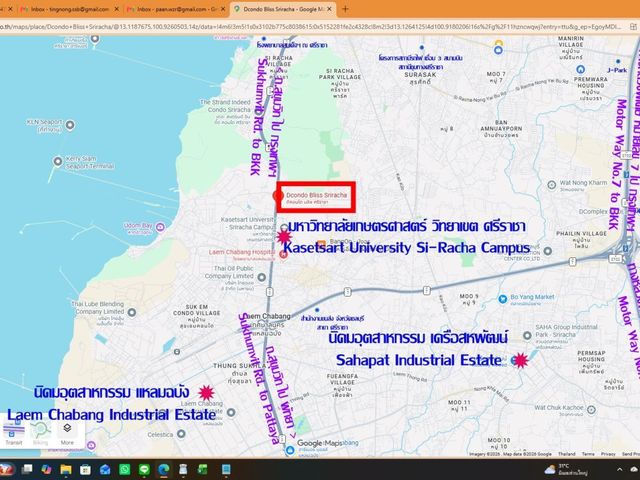Switch to the paan.wzr Gmail inbox tab
Image resolution: width=640 pixels, height=480 pixels.
point(176,9)
